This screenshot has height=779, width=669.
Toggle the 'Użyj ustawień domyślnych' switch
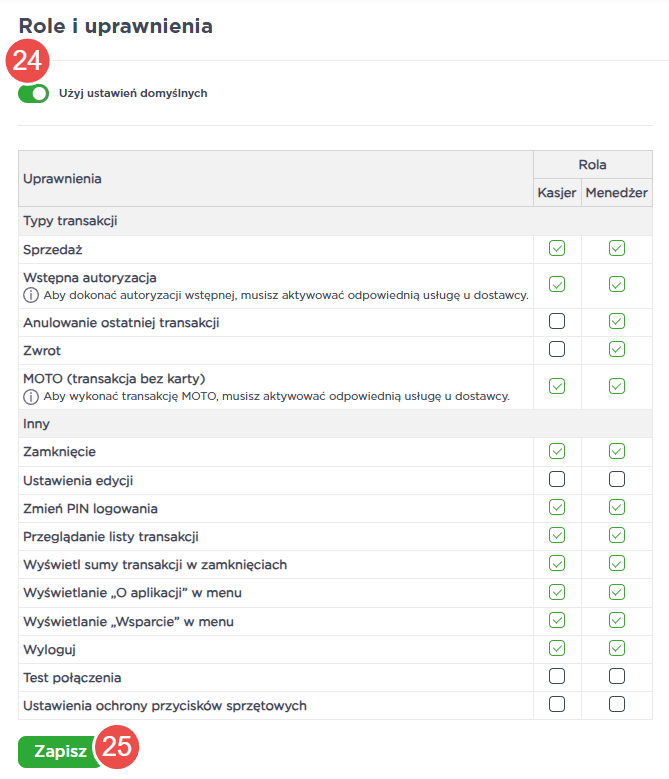pos(33,94)
